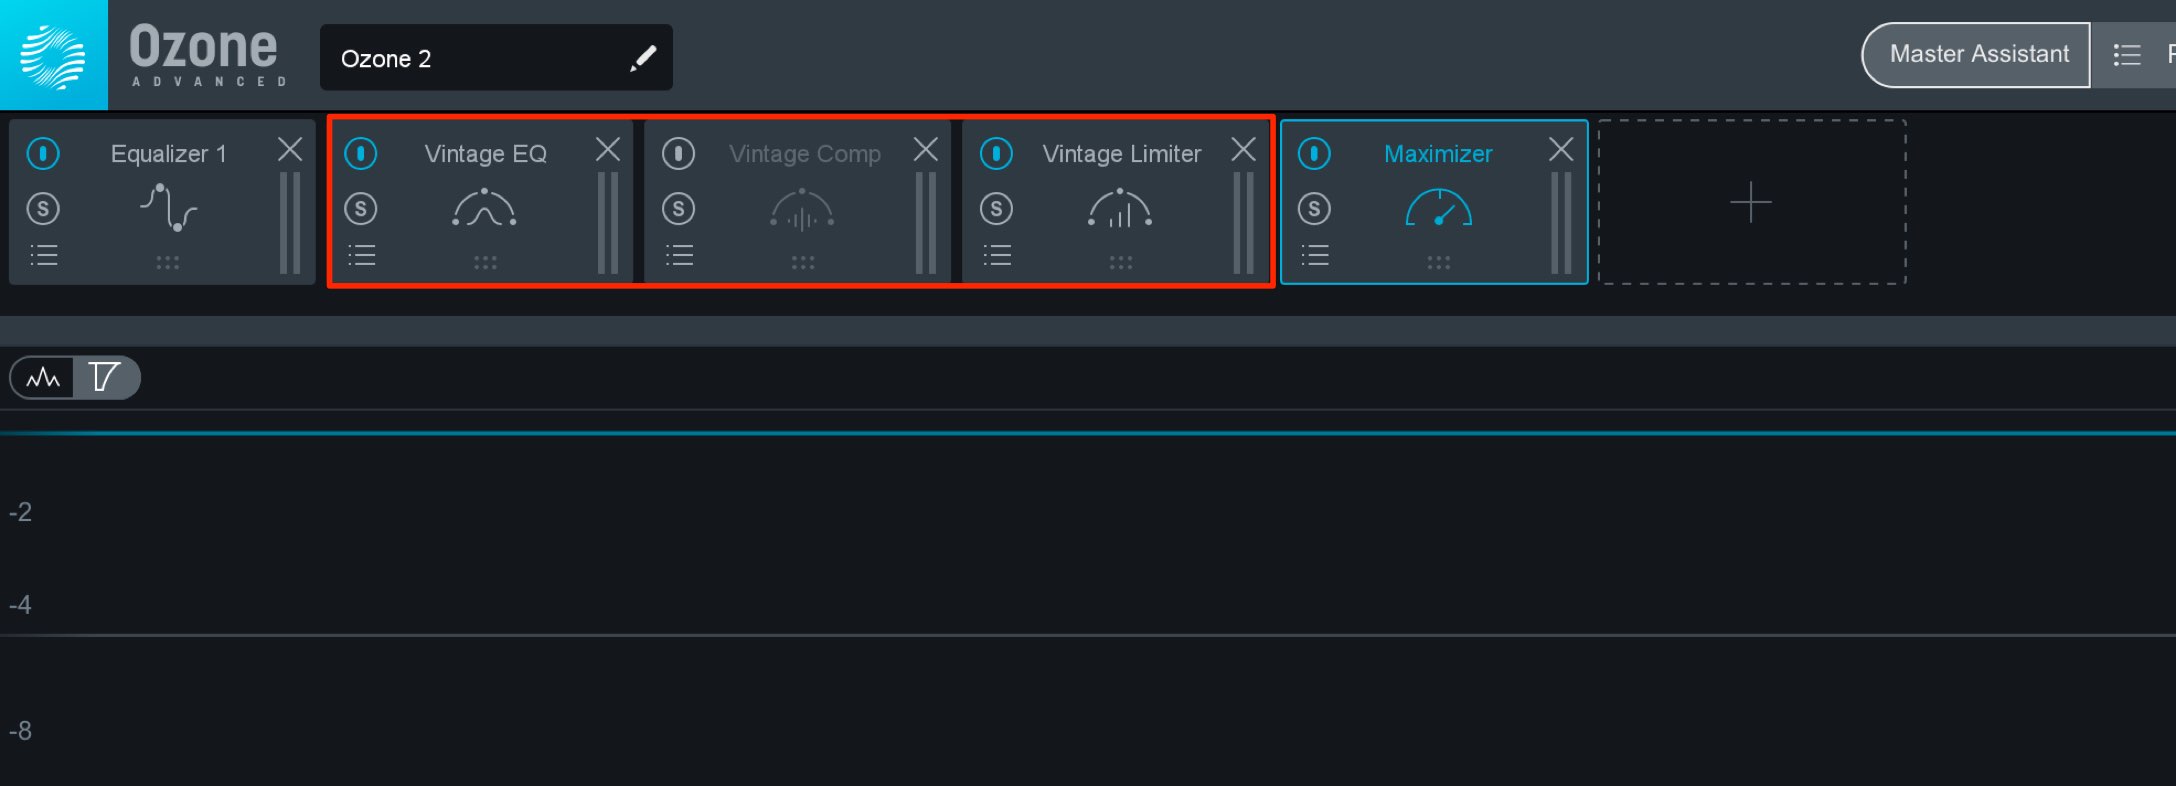Bypass the Maximizer module power button
The height and width of the screenshot is (786, 2176).
[1314, 153]
